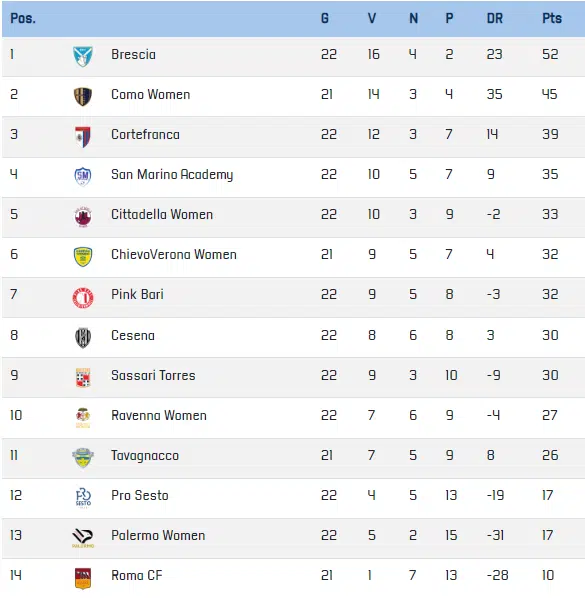Click the Cittadella Women crest icon
Image resolution: width=585 pixels, height=598 pixels.
83,217
